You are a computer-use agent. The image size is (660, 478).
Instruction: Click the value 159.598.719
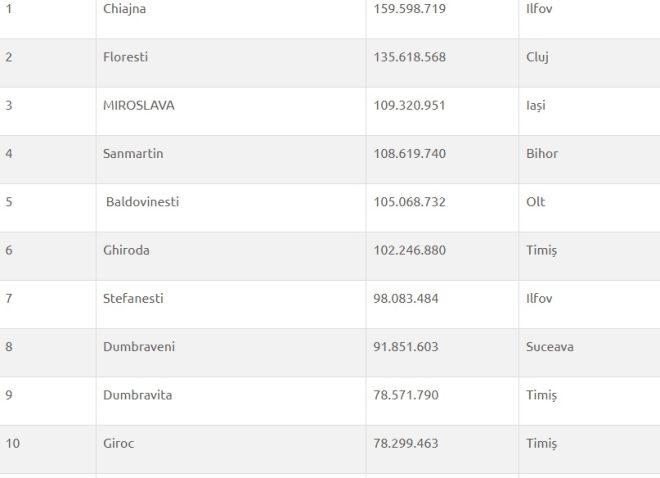pos(410,9)
